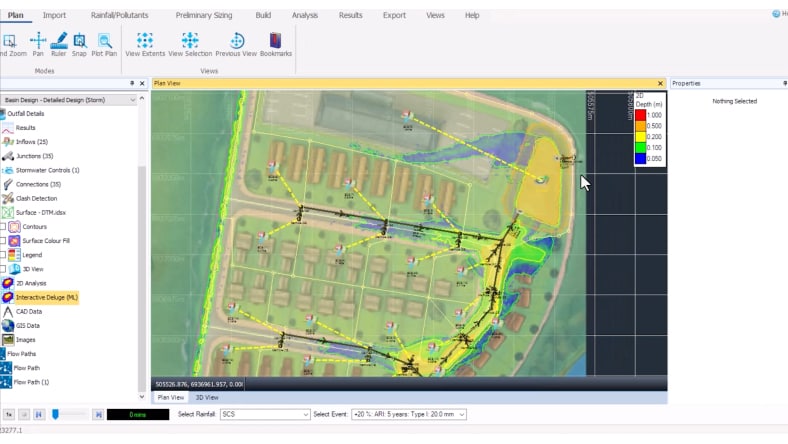The image size is (788, 444).
Task: Toggle the 3D View checkbox
Action: (3, 269)
